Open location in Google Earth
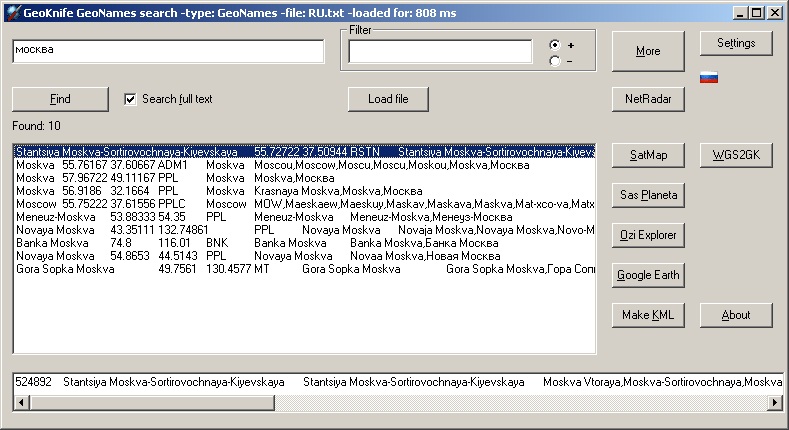Image resolution: width=789 pixels, height=430 pixels. click(x=648, y=275)
